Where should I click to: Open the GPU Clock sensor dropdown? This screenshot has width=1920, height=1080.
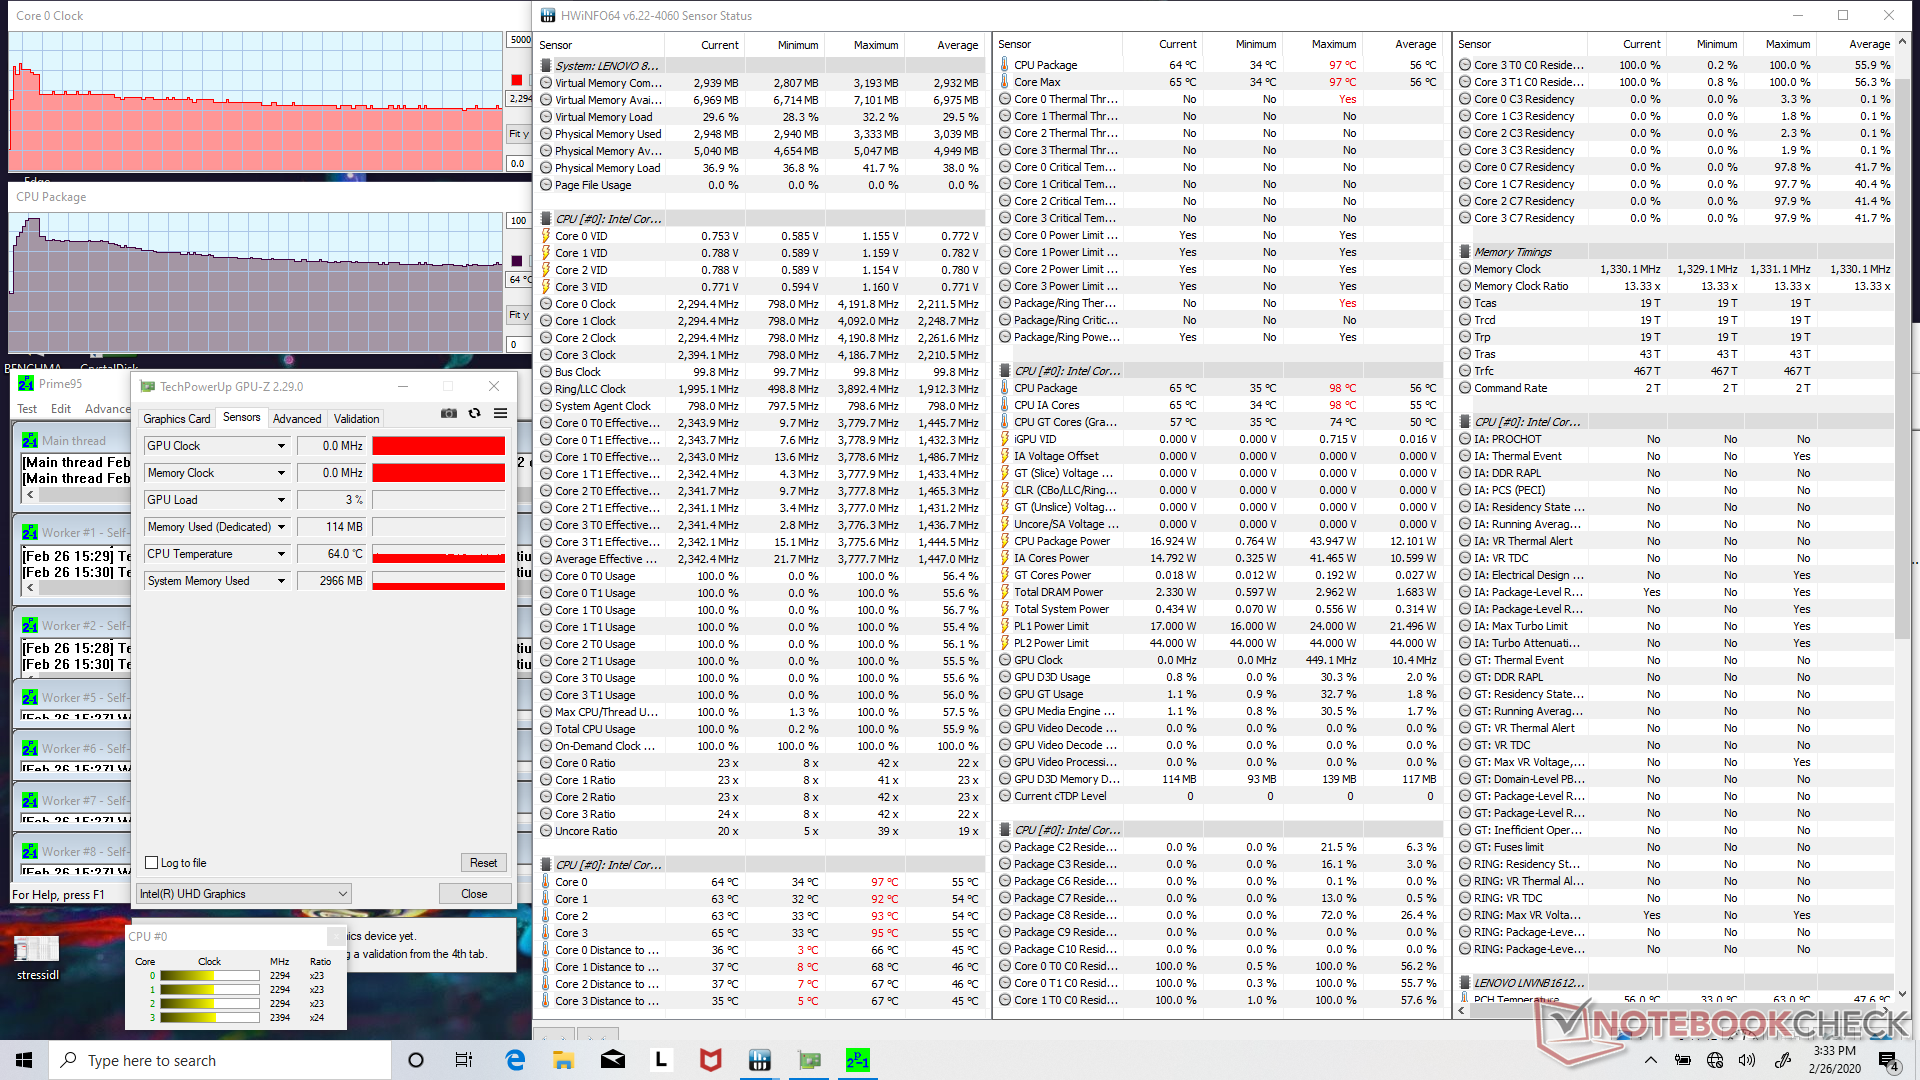[x=281, y=446]
